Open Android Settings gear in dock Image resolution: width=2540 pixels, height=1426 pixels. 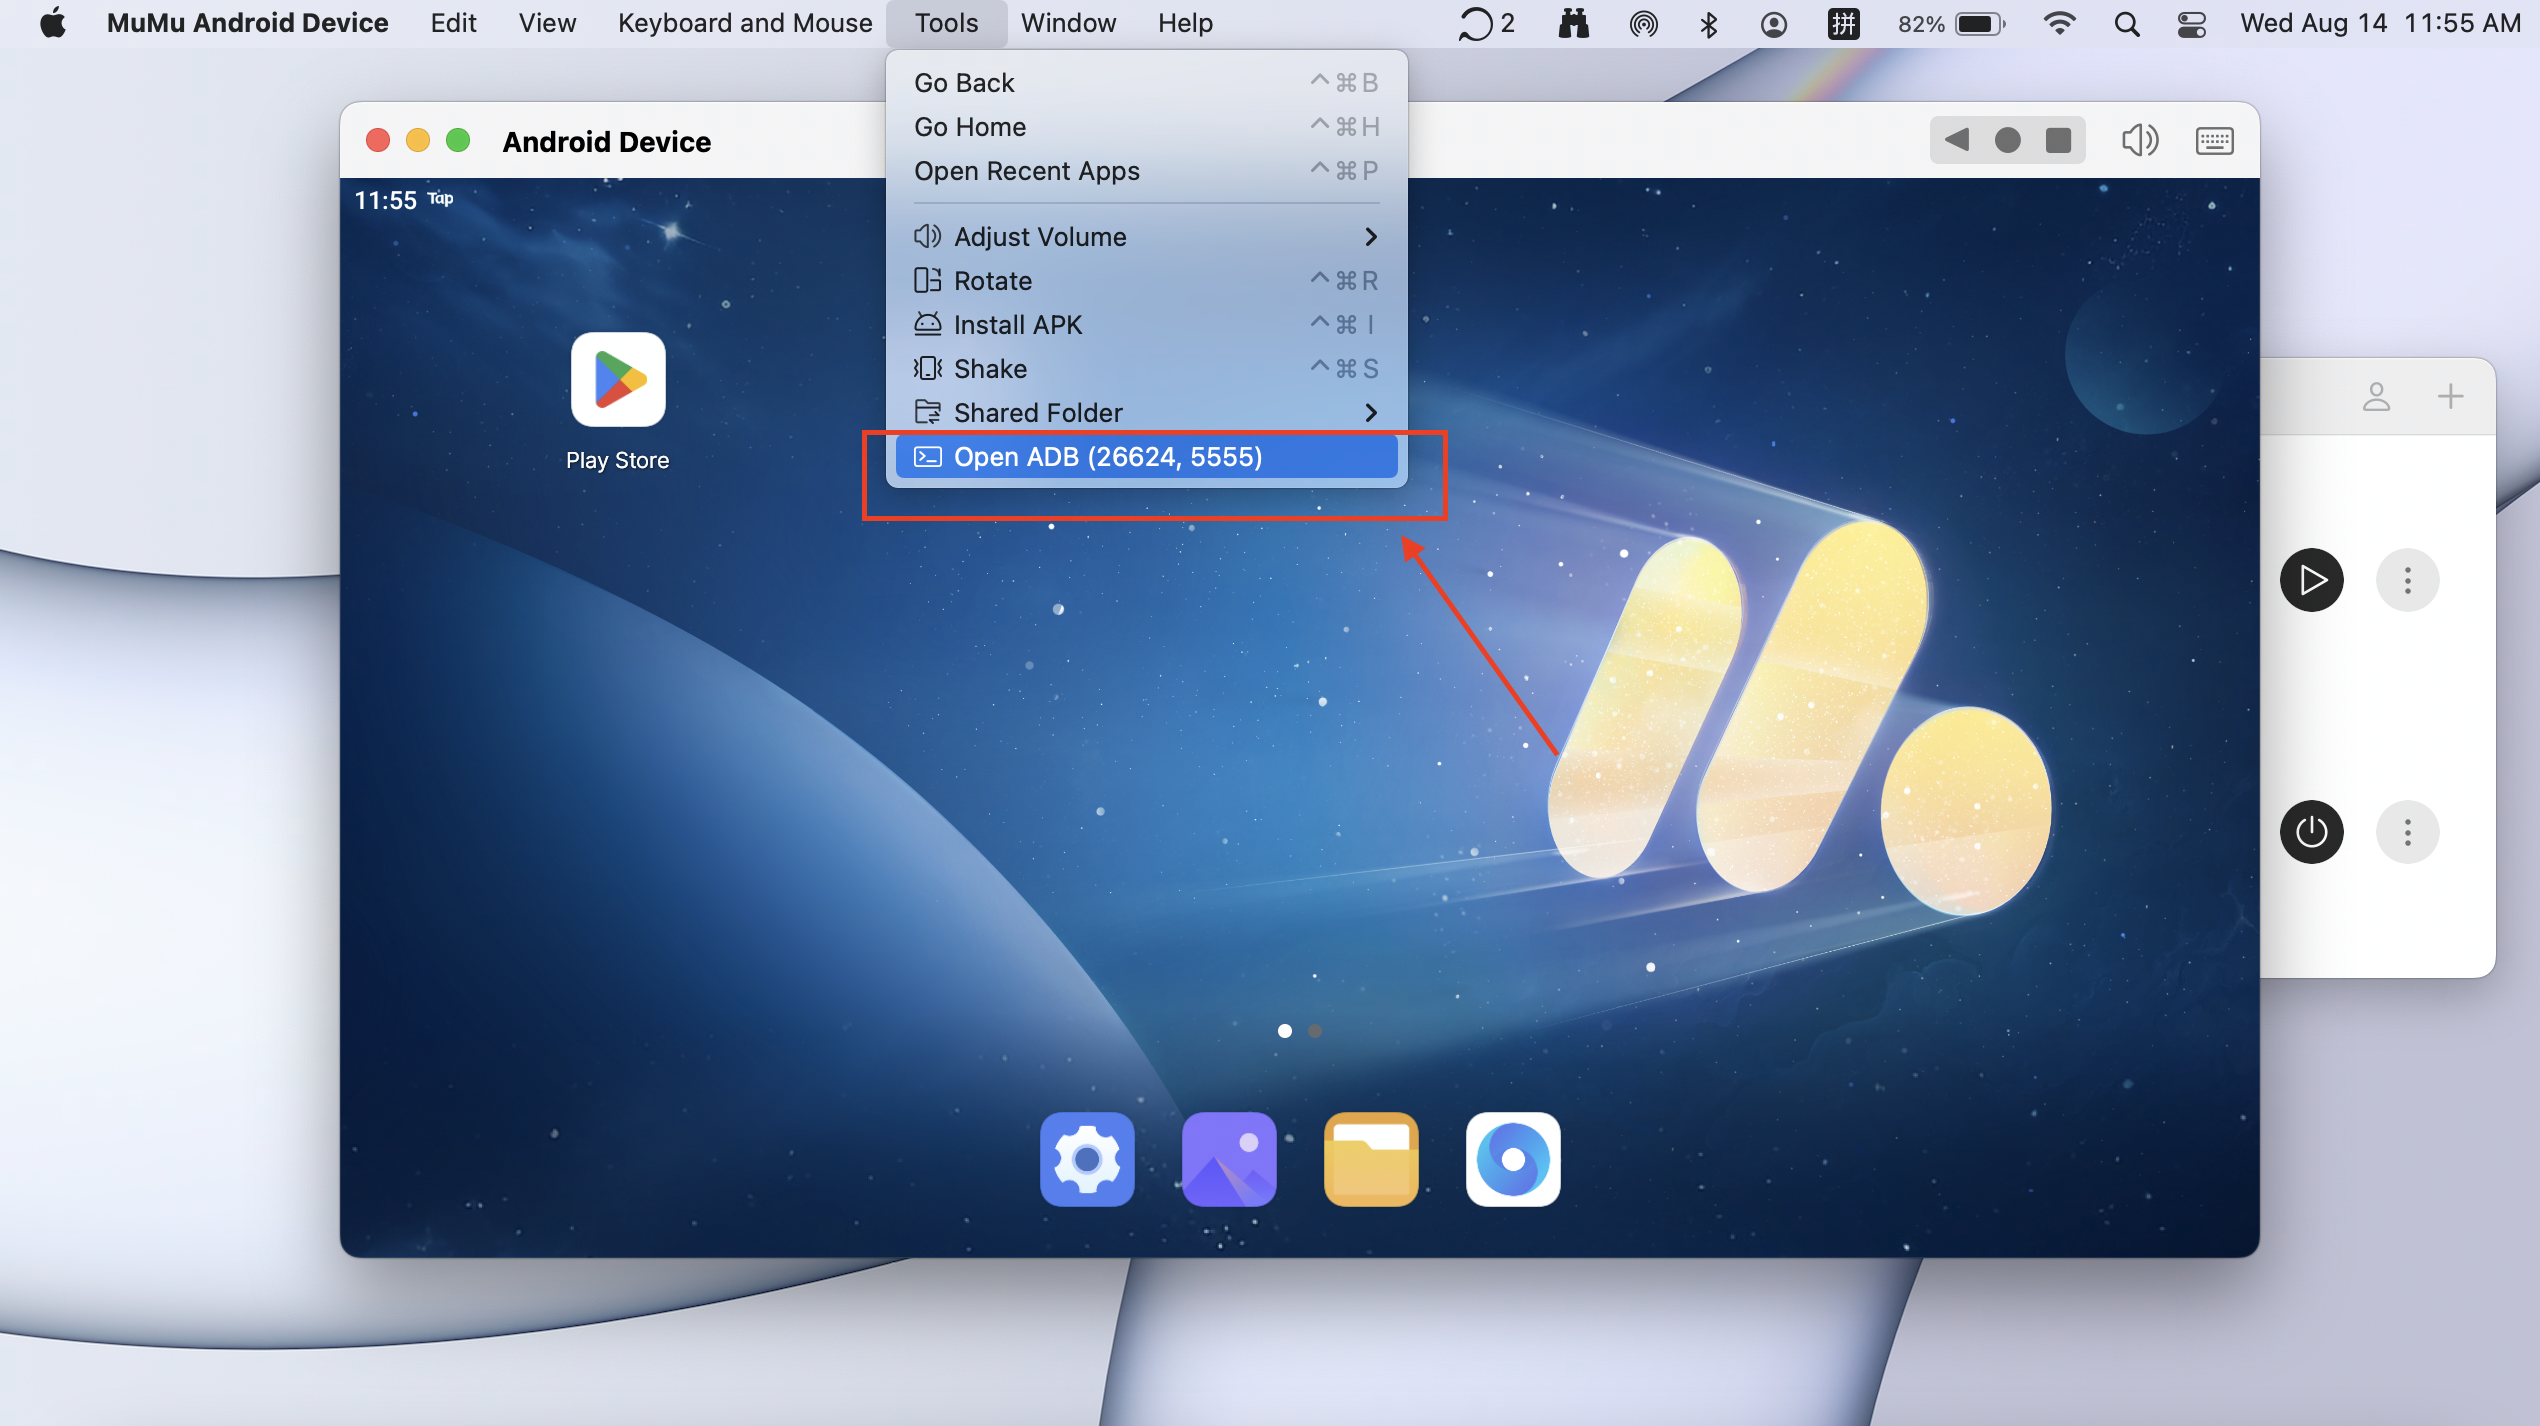(1087, 1160)
